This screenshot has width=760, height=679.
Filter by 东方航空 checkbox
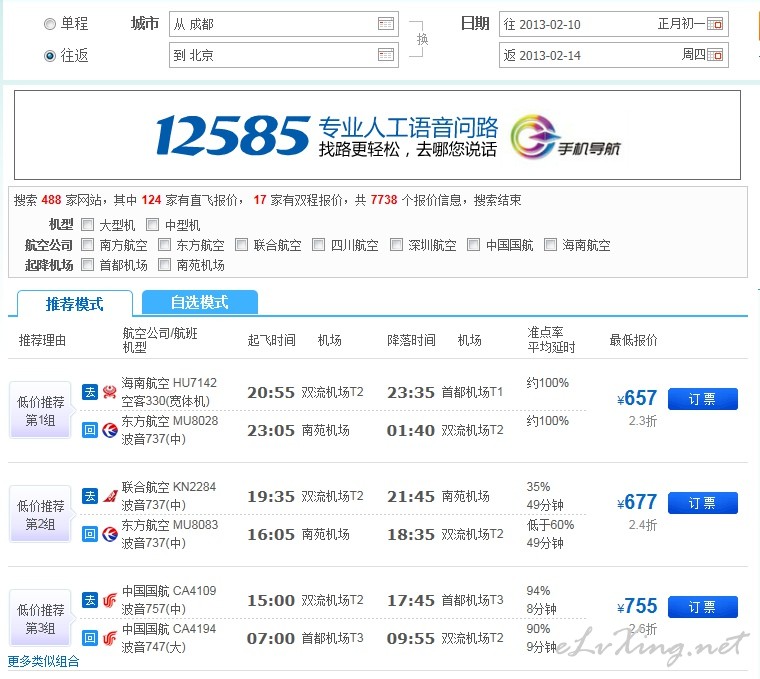pyautogui.click(x=165, y=245)
